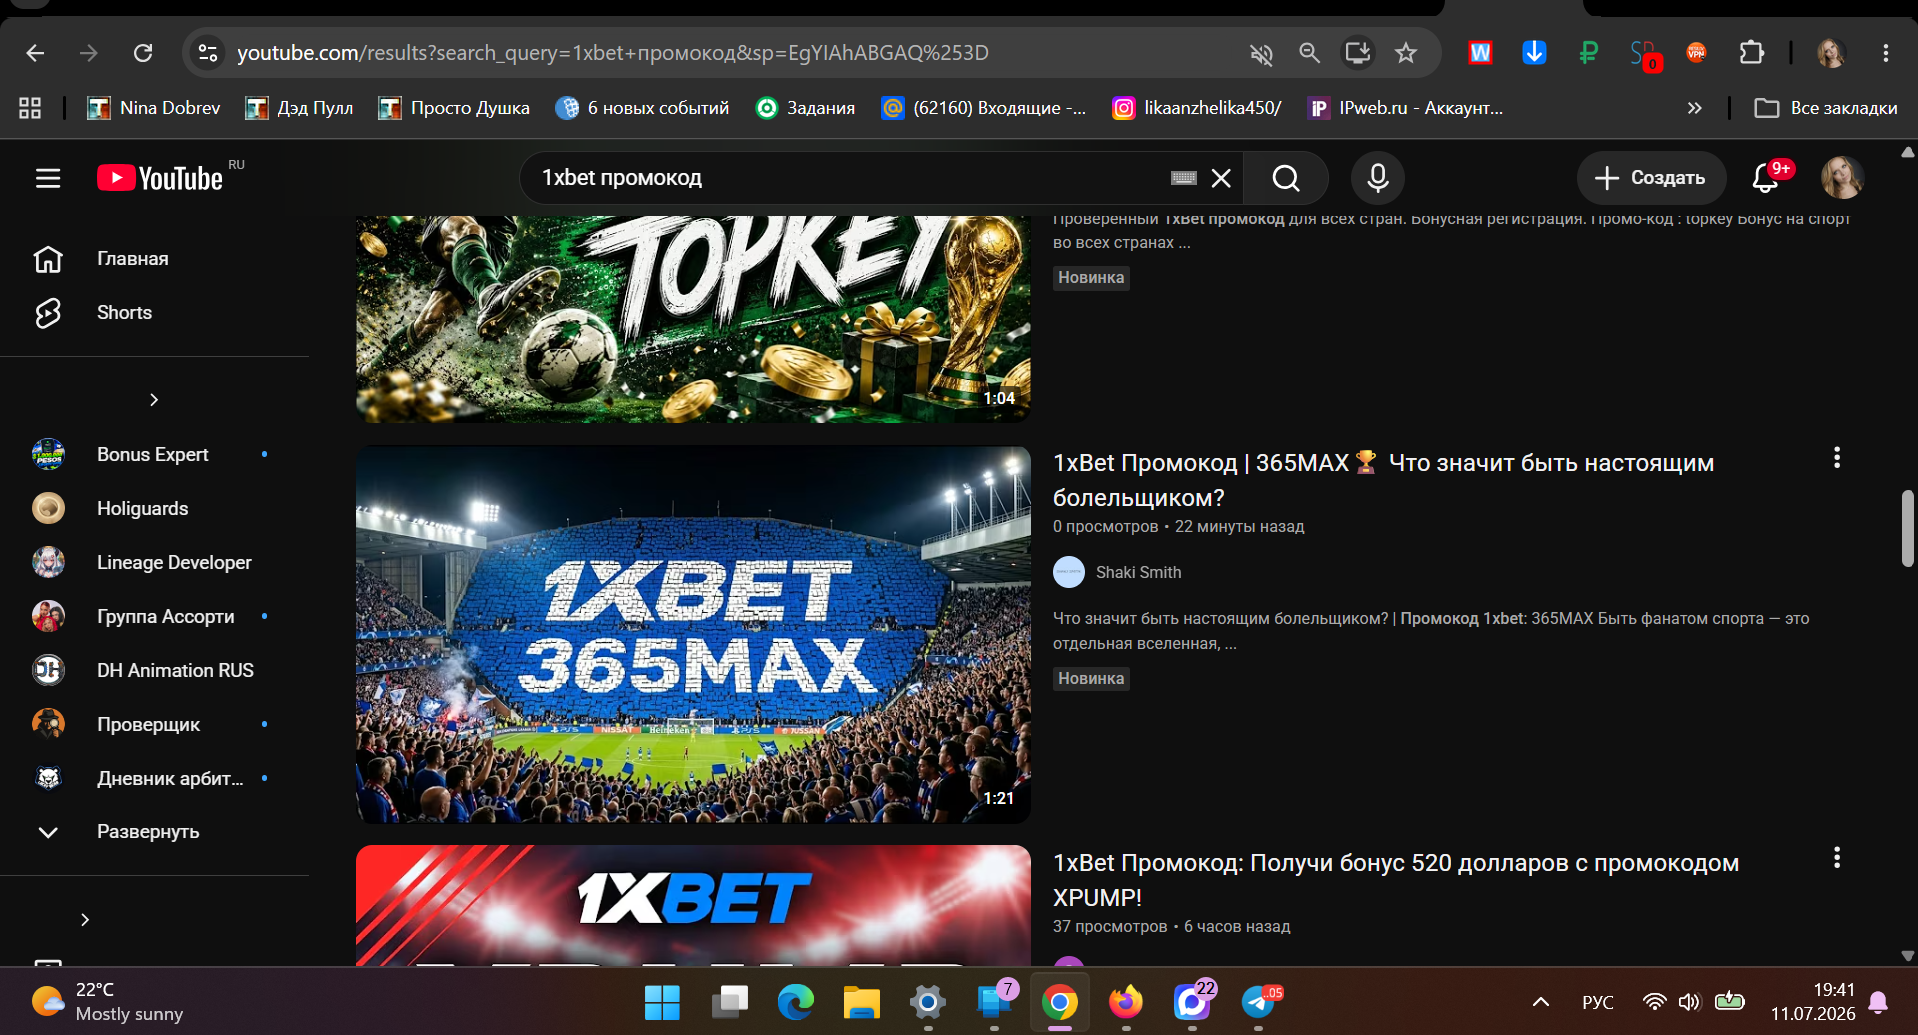
Task: Click the zoom magnifier icon in address bar
Action: coord(1309,53)
